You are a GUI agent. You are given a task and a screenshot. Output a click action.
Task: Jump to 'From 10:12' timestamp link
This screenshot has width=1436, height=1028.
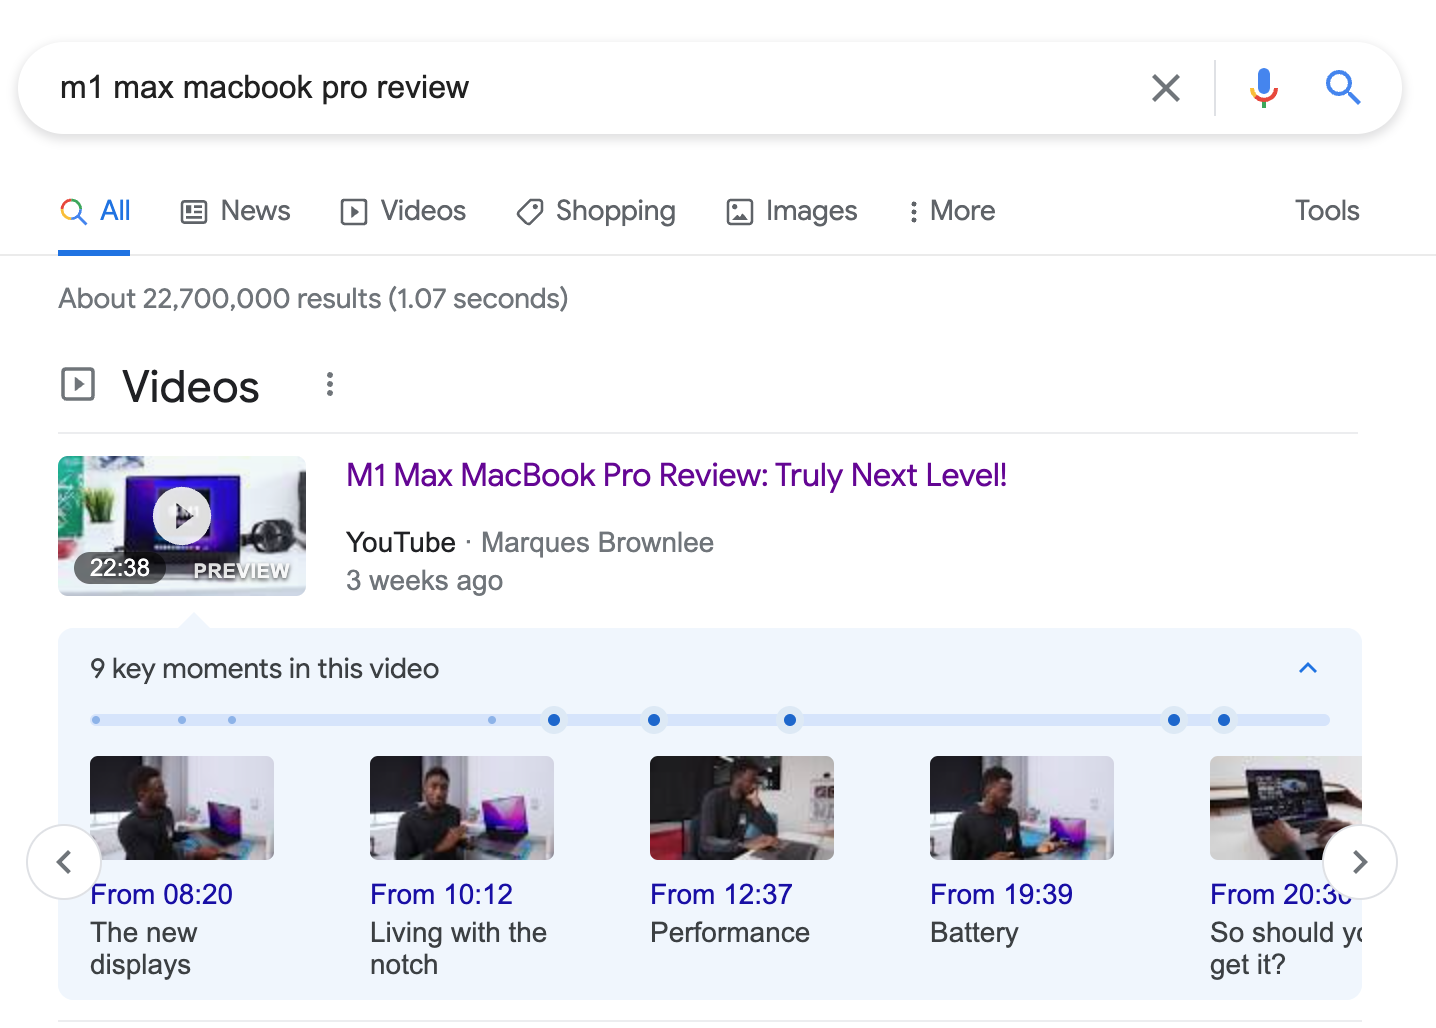441,894
